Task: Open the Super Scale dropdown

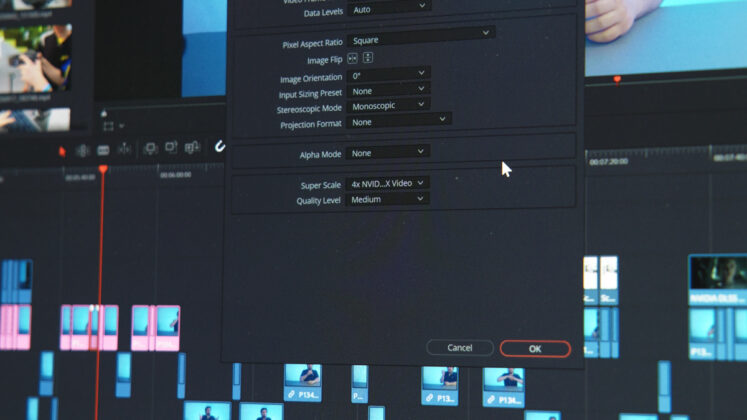Action: tap(387, 183)
